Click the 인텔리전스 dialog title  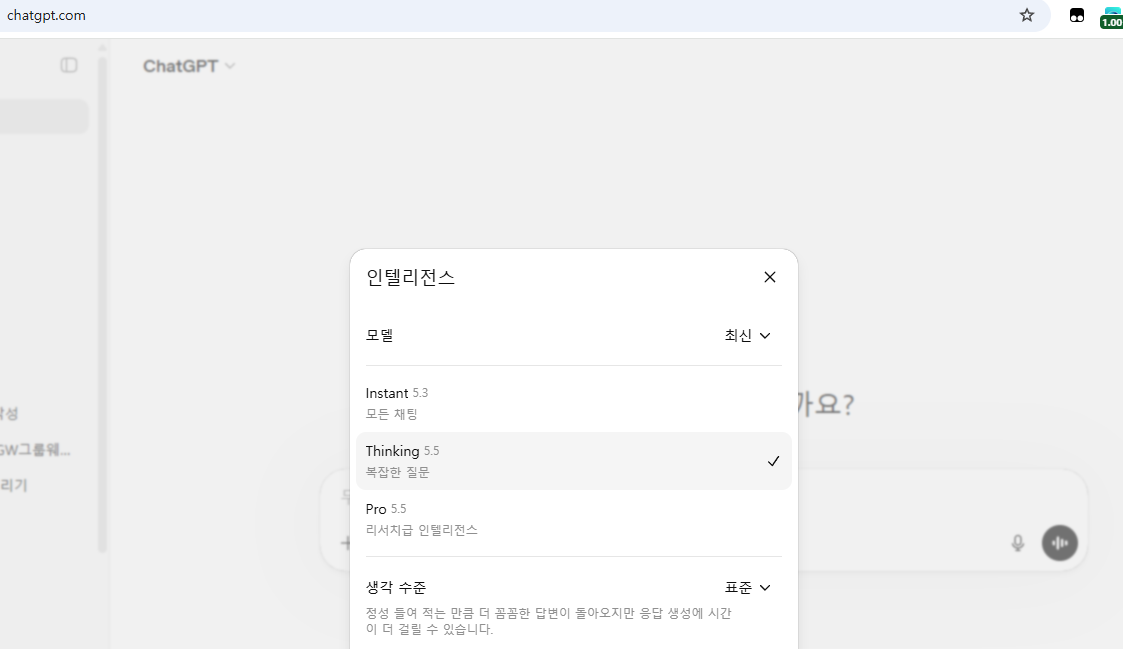click(x=410, y=277)
